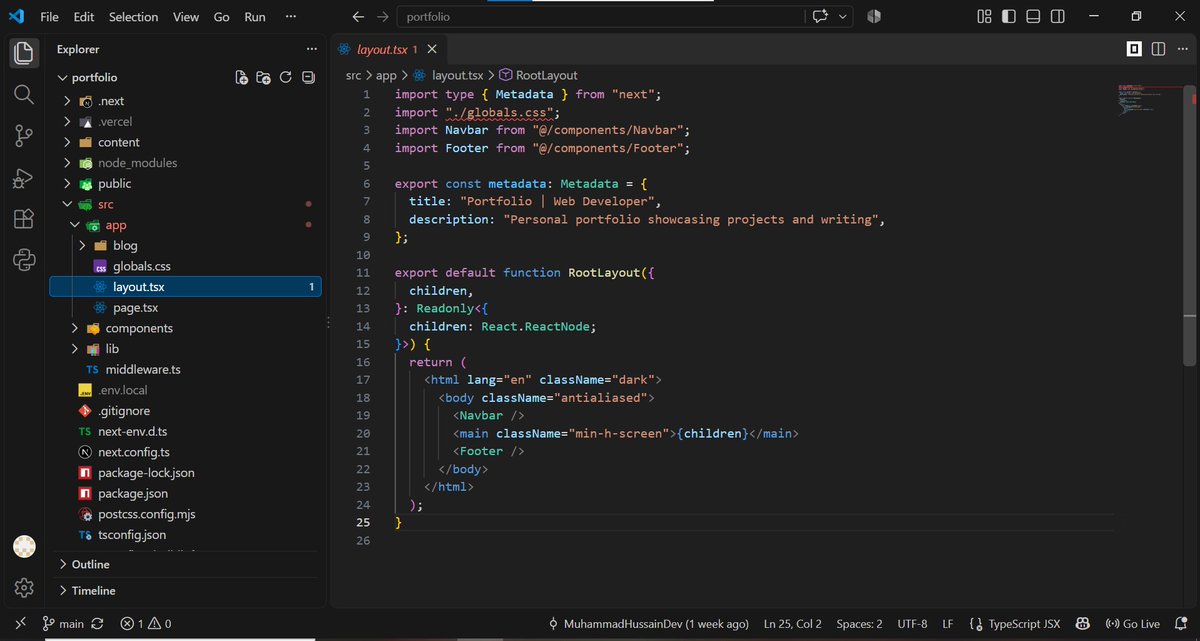Synchronize changes icon in status bar

pos(97,623)
